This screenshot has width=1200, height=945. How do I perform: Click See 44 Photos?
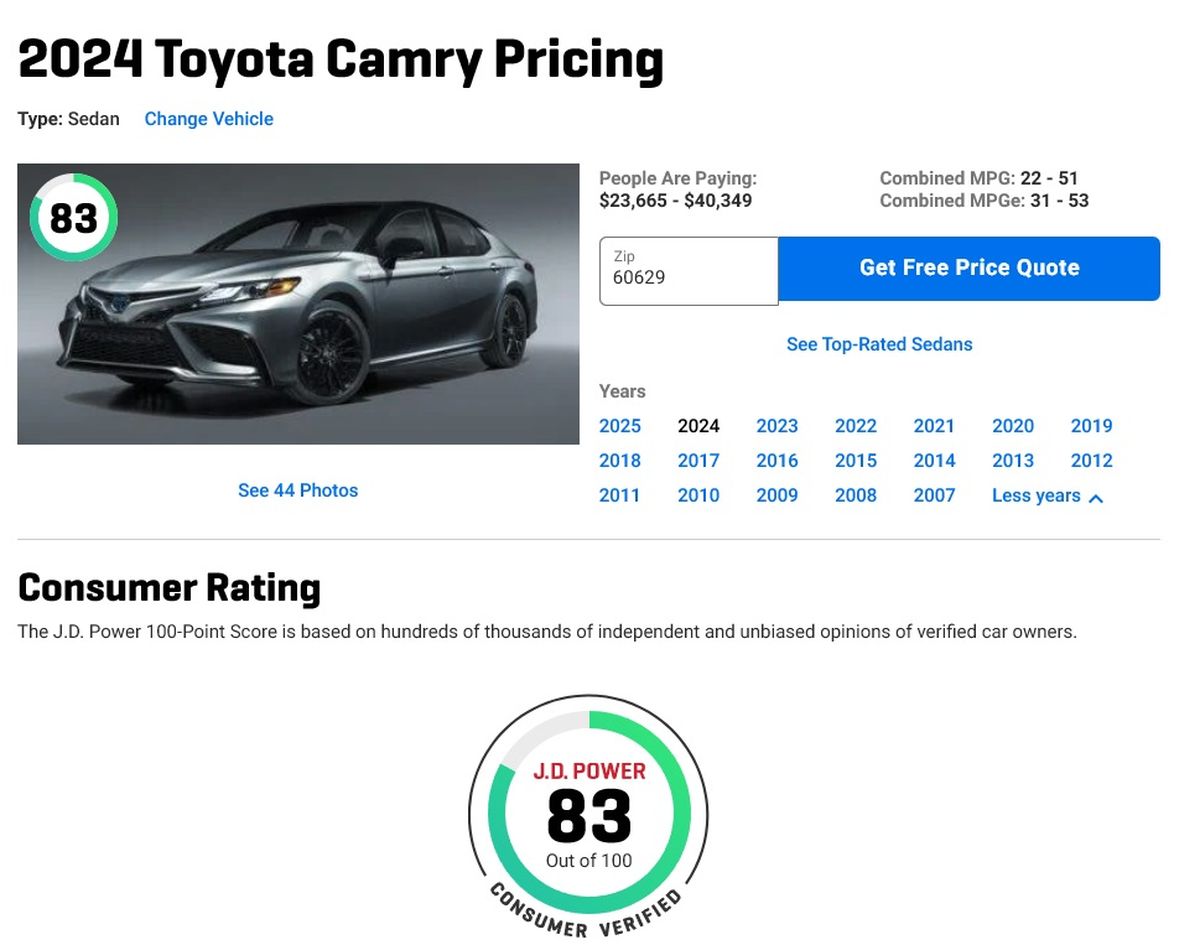297,490
